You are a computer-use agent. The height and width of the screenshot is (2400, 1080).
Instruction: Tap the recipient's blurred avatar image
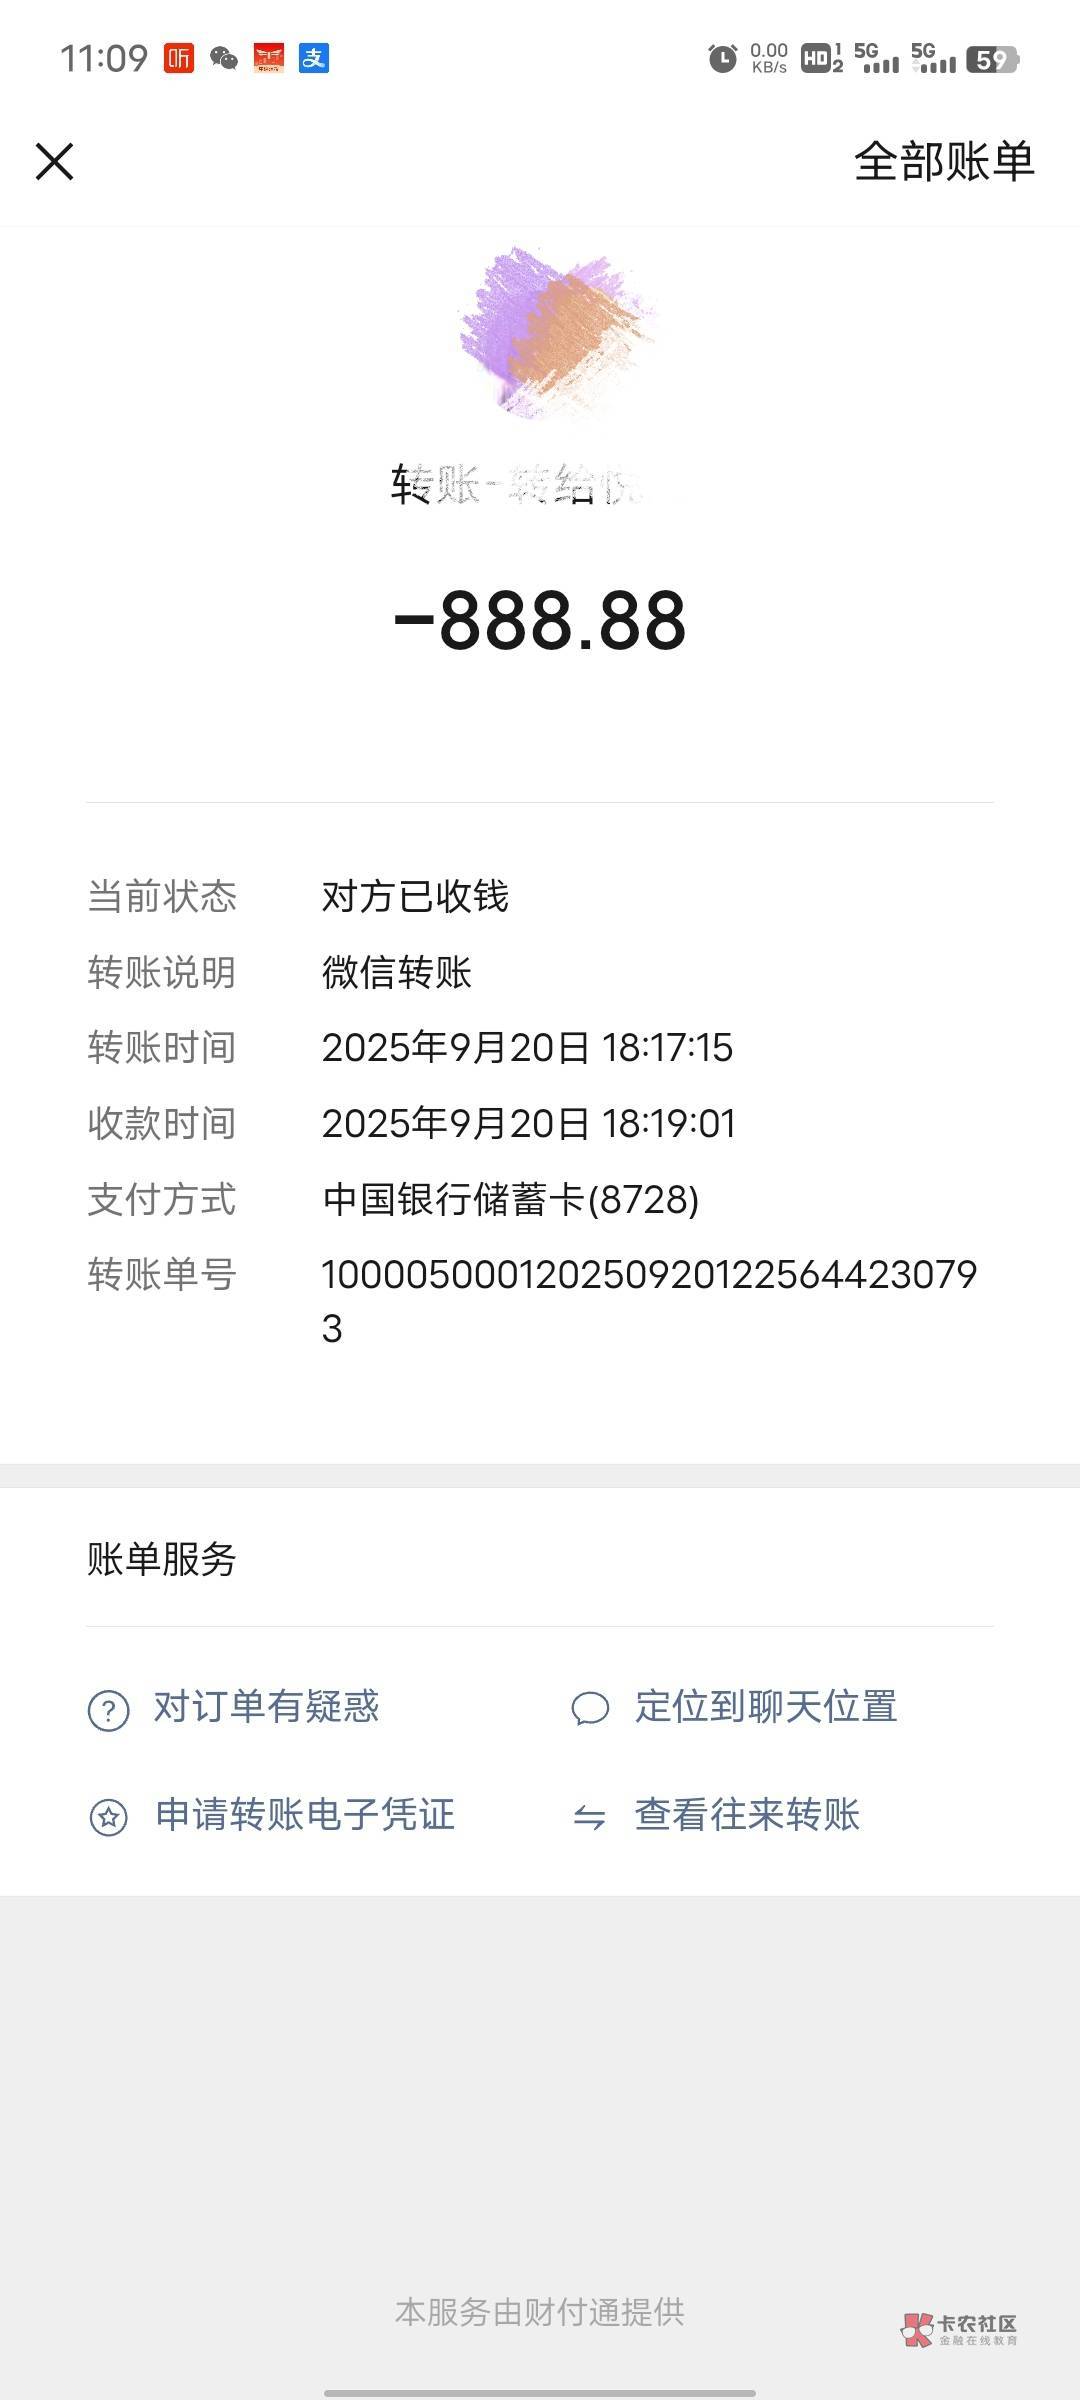[x=555, y=333]
